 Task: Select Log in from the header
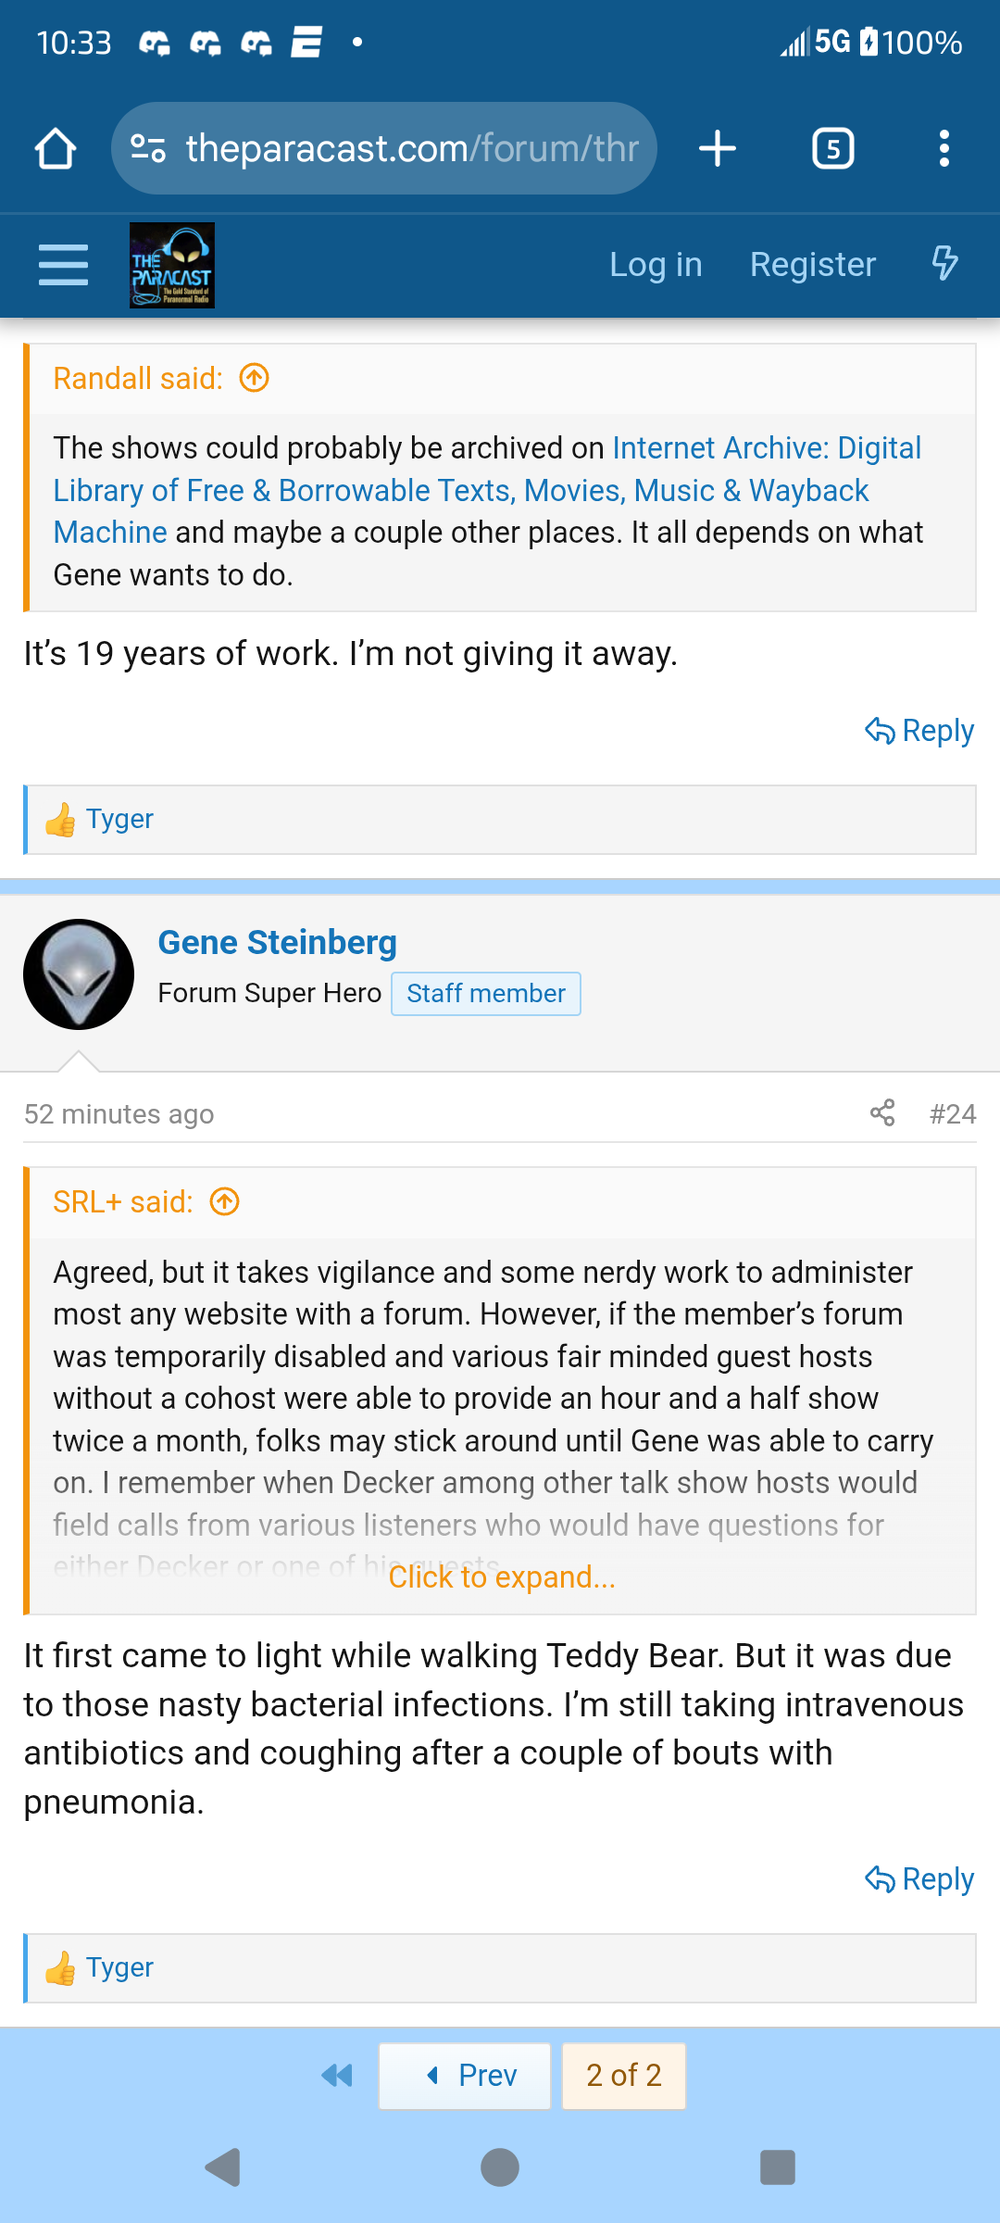655,265
